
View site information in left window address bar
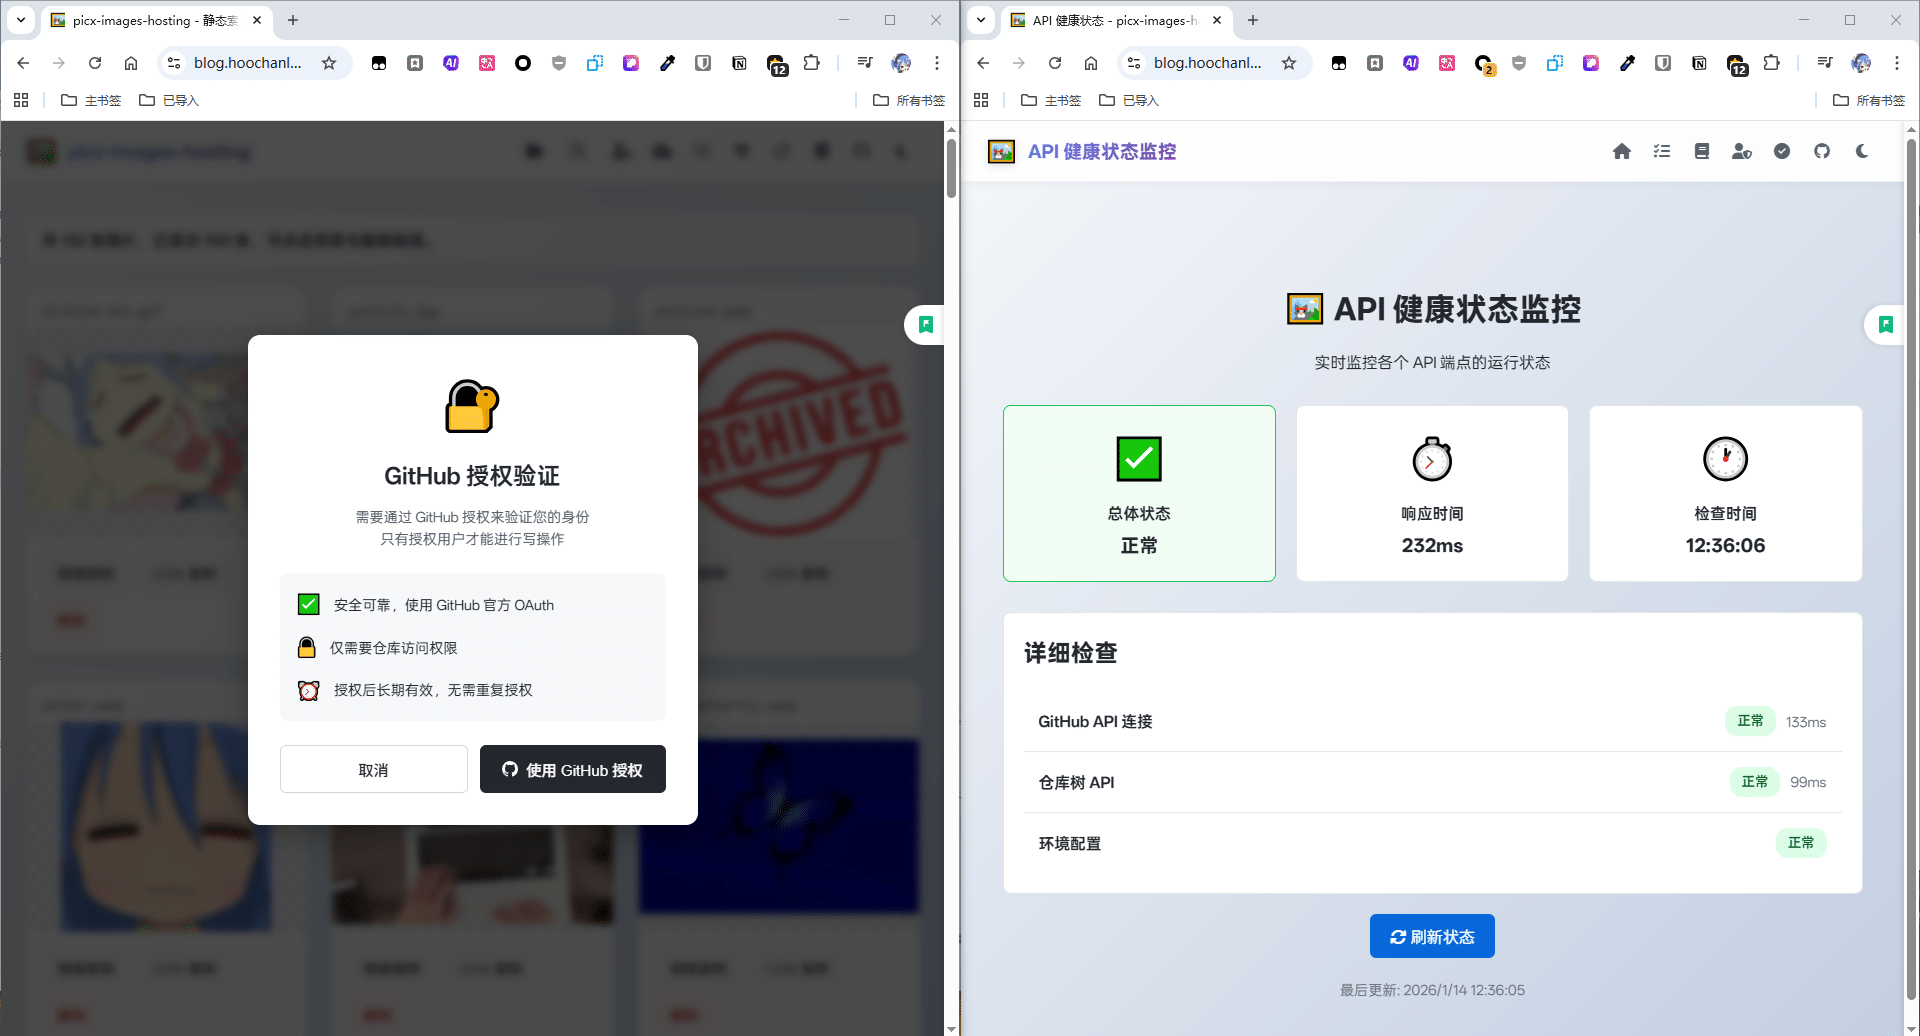[x=174, y=63]
